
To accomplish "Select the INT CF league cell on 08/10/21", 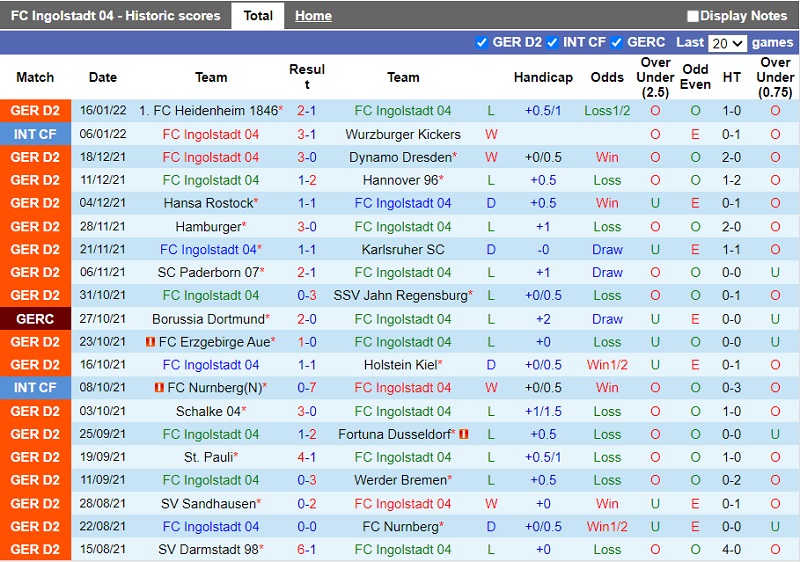I will (35, 388).
